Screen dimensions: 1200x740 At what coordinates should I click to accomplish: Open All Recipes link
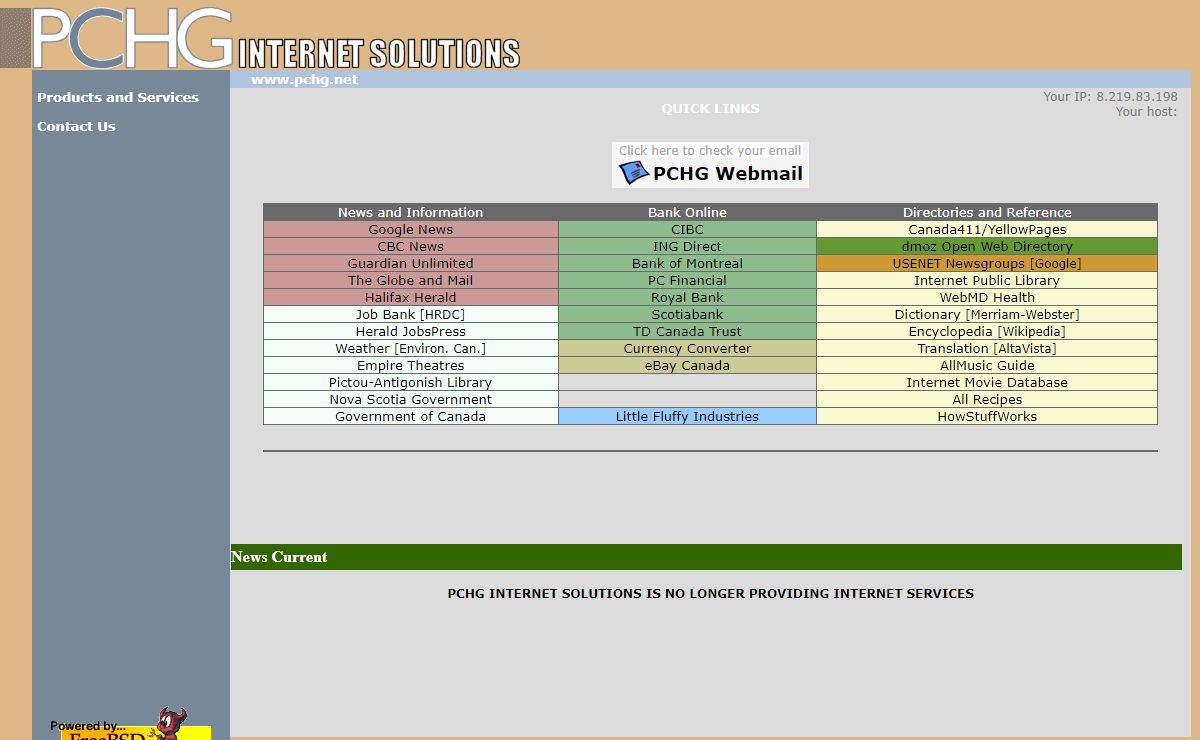[x=987, y=400]
